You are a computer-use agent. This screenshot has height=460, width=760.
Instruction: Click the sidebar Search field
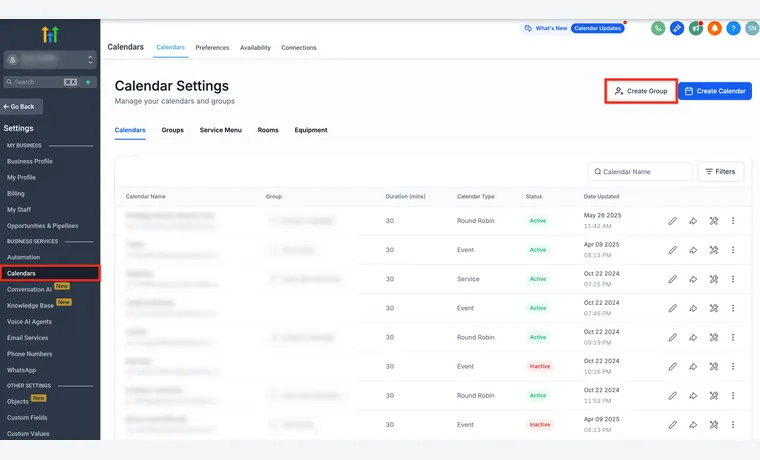click(x=41, y=82)
